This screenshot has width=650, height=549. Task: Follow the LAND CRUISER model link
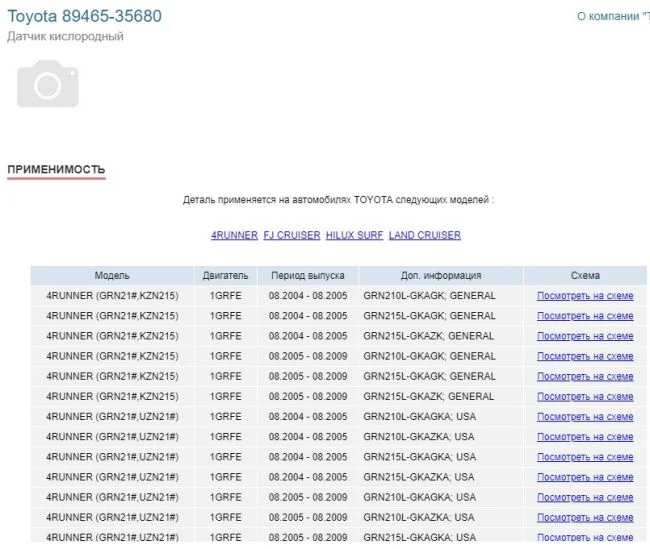coord(425,236)
